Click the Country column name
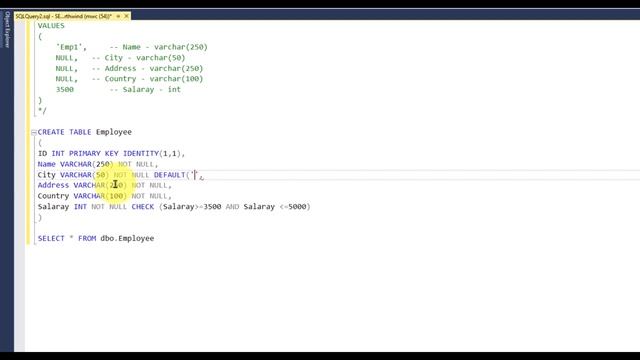This screenshot has height=360, width=640. click(53, 196)
